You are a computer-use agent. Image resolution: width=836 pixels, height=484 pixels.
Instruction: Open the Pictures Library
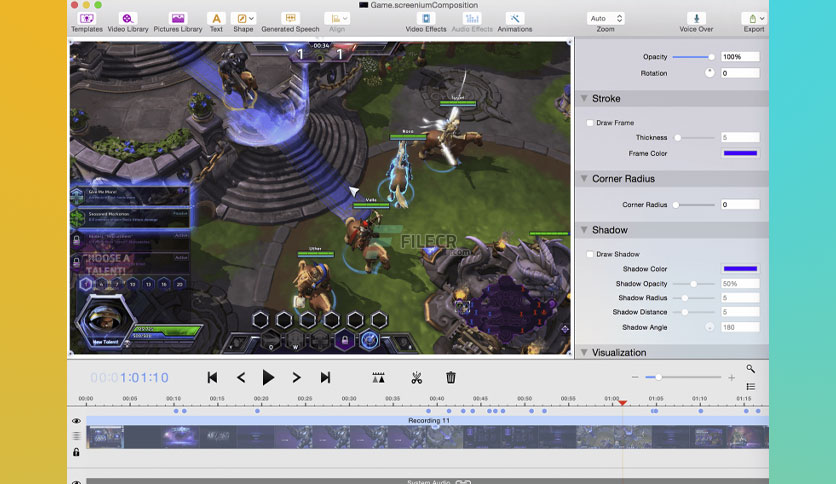[x=178, y=22]
